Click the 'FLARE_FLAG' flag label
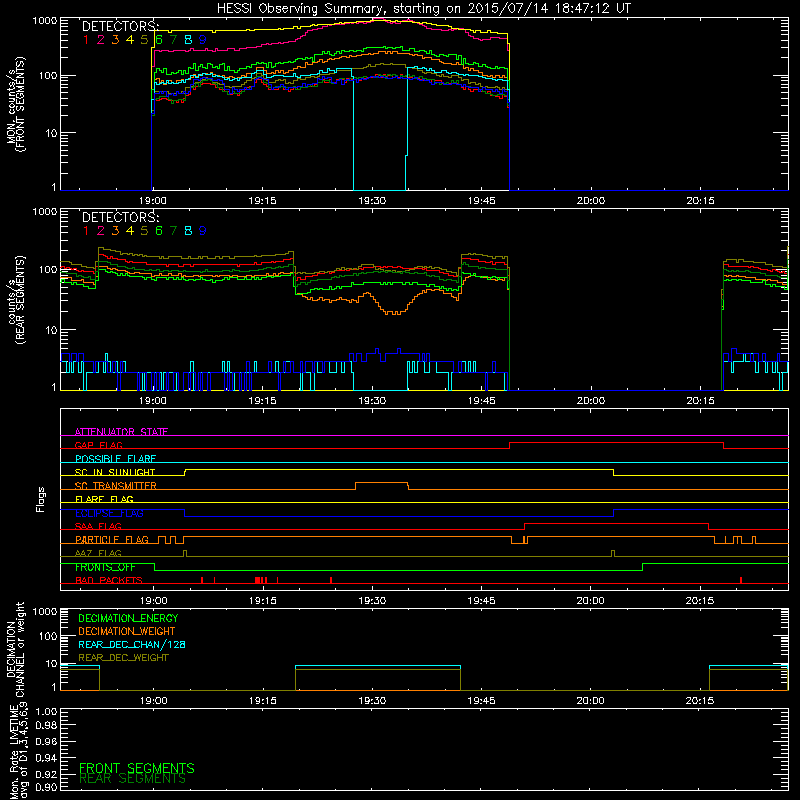 (104, 499)
